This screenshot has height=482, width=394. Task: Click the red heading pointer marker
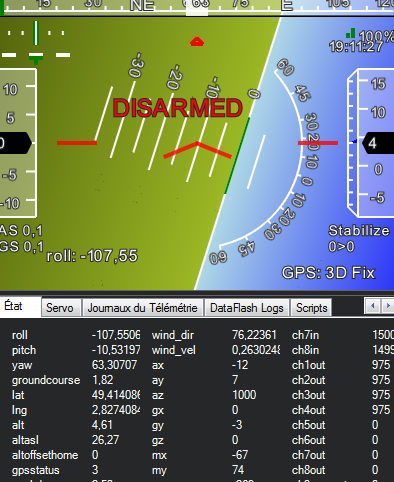197,42
